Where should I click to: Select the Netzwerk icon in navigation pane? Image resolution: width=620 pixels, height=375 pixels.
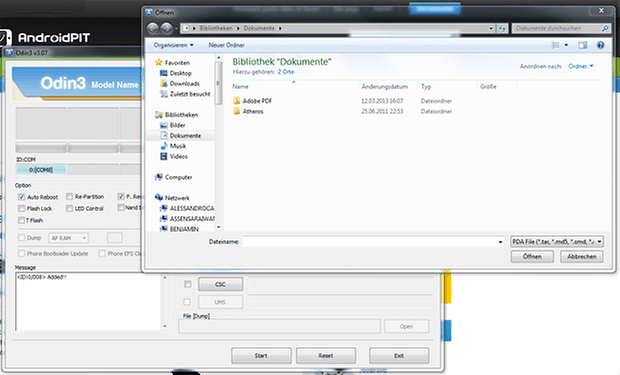159,197
